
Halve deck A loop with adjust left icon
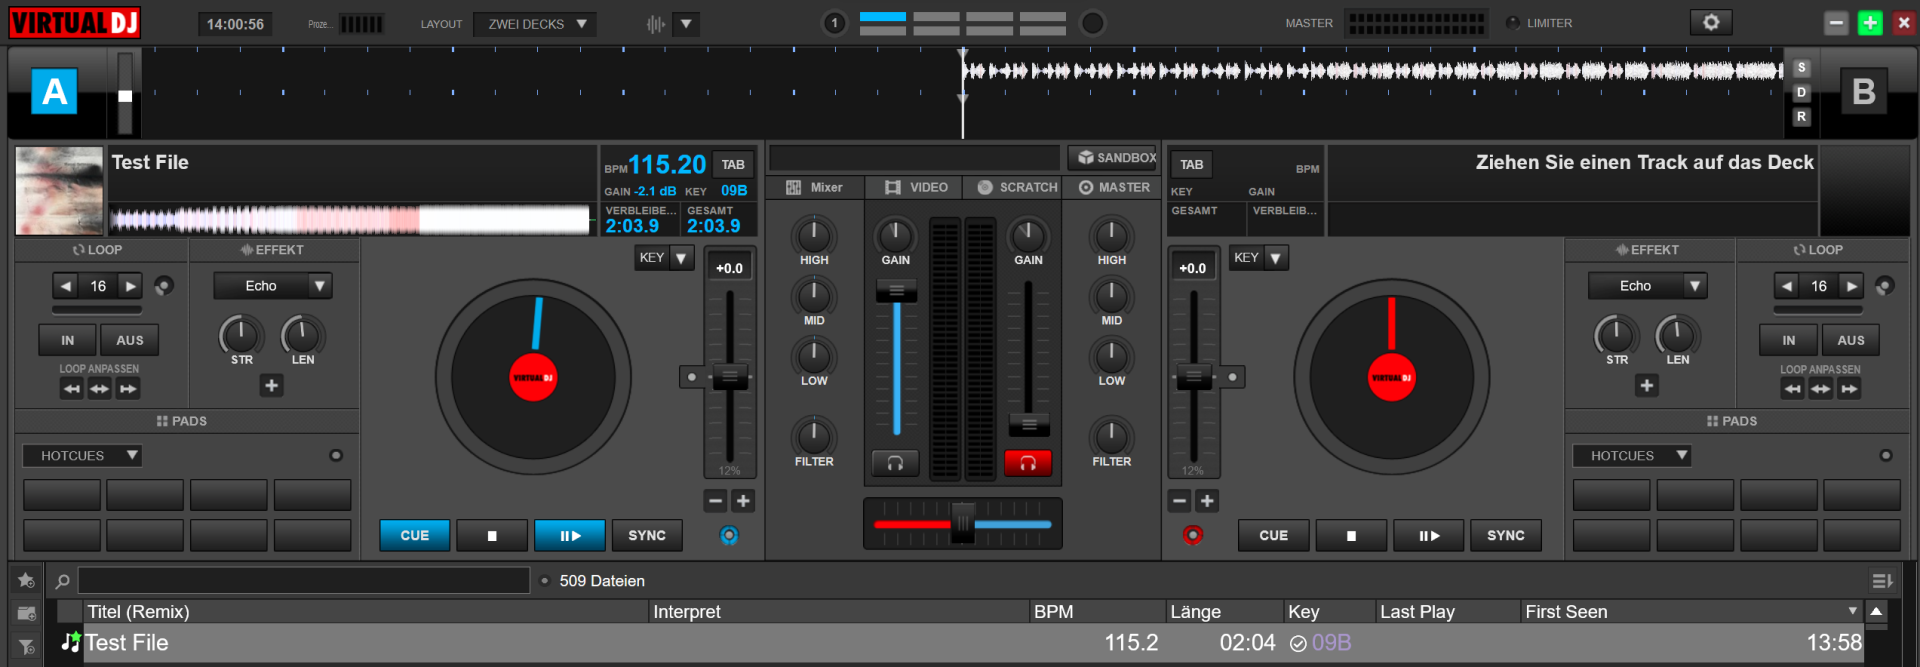[71, 389]
